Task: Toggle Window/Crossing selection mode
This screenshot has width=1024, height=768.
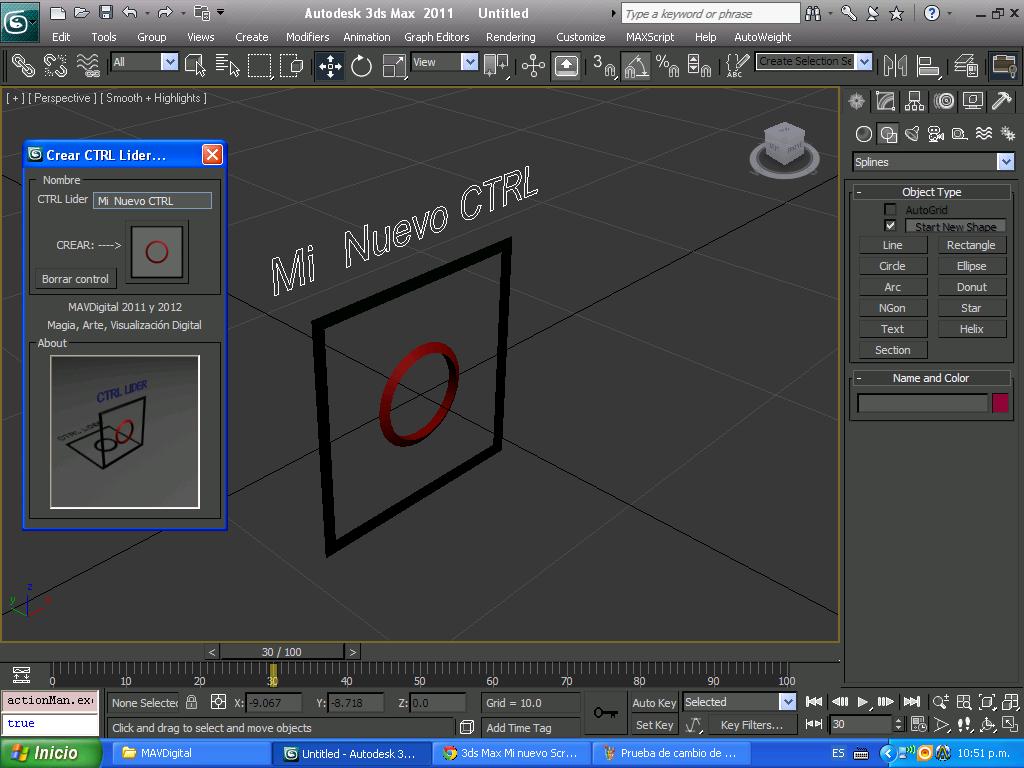Action: pyautogui.click(x=291, y=65)
